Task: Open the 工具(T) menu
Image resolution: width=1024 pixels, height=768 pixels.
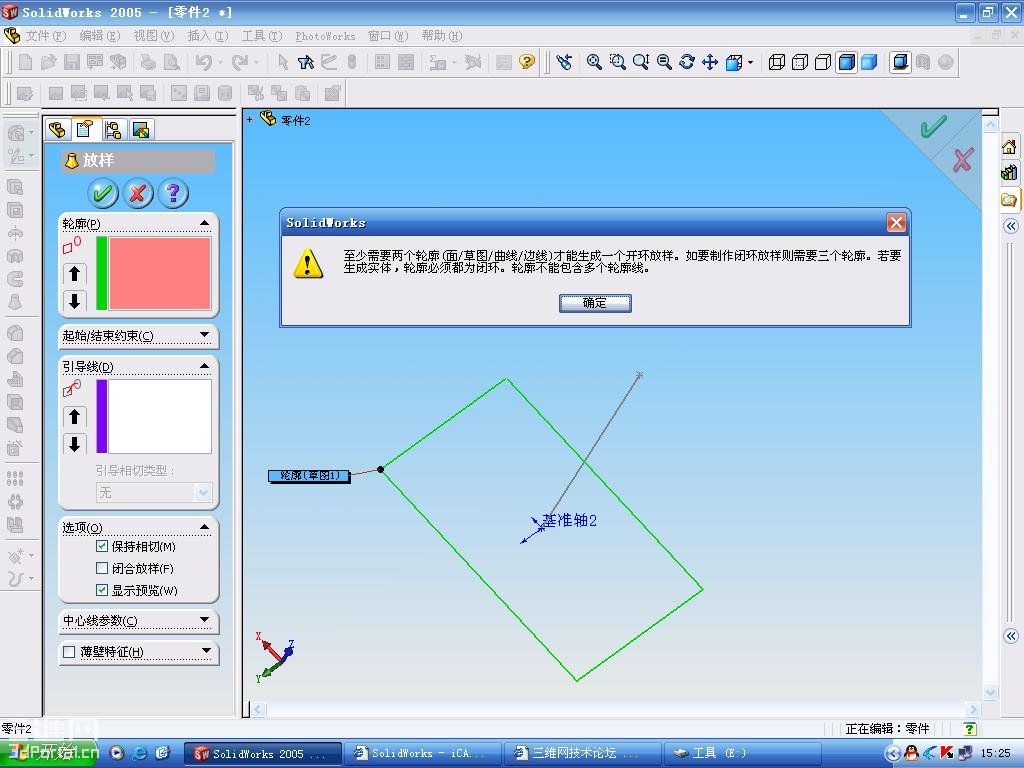Action: pyautogui.click(x=262, y=36)
